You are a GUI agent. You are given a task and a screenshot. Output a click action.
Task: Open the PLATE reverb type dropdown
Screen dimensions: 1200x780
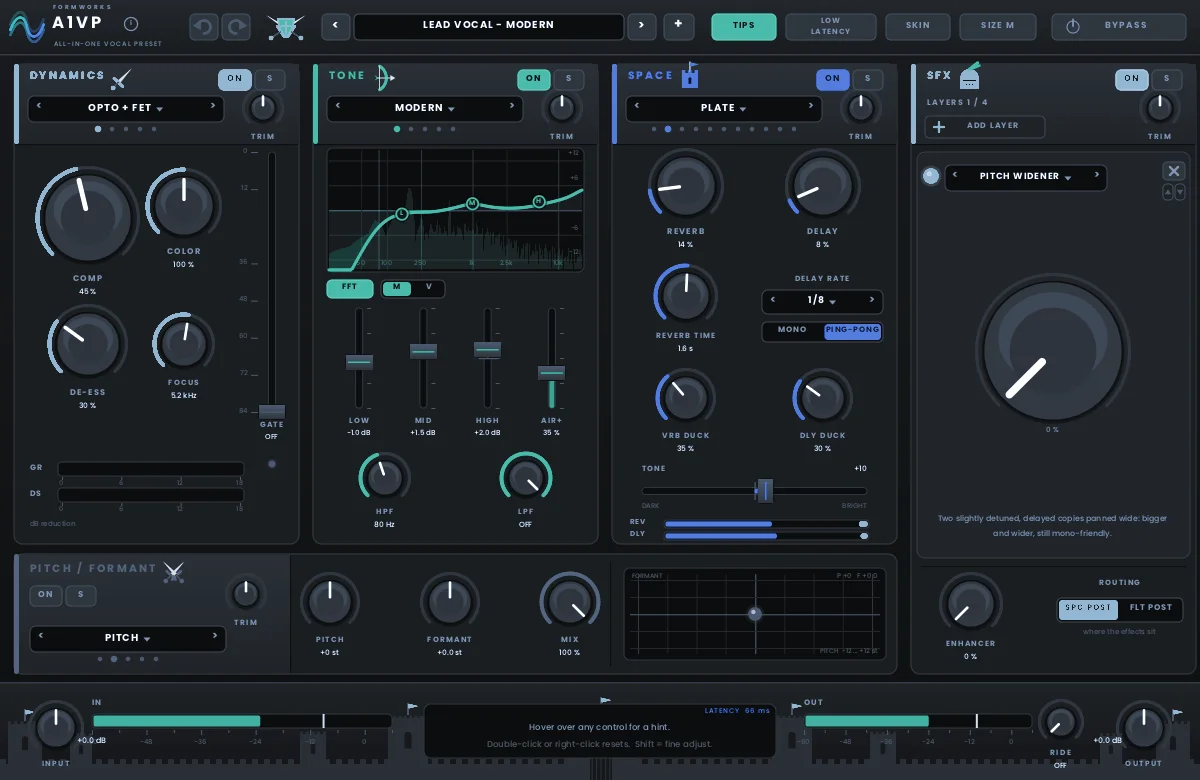pos(724,108)
